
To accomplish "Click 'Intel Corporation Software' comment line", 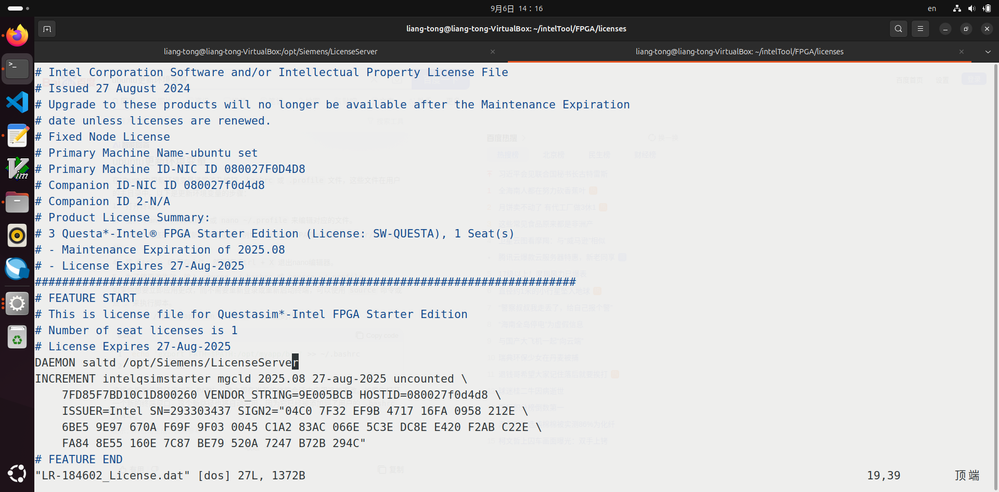I will point(271,72).
